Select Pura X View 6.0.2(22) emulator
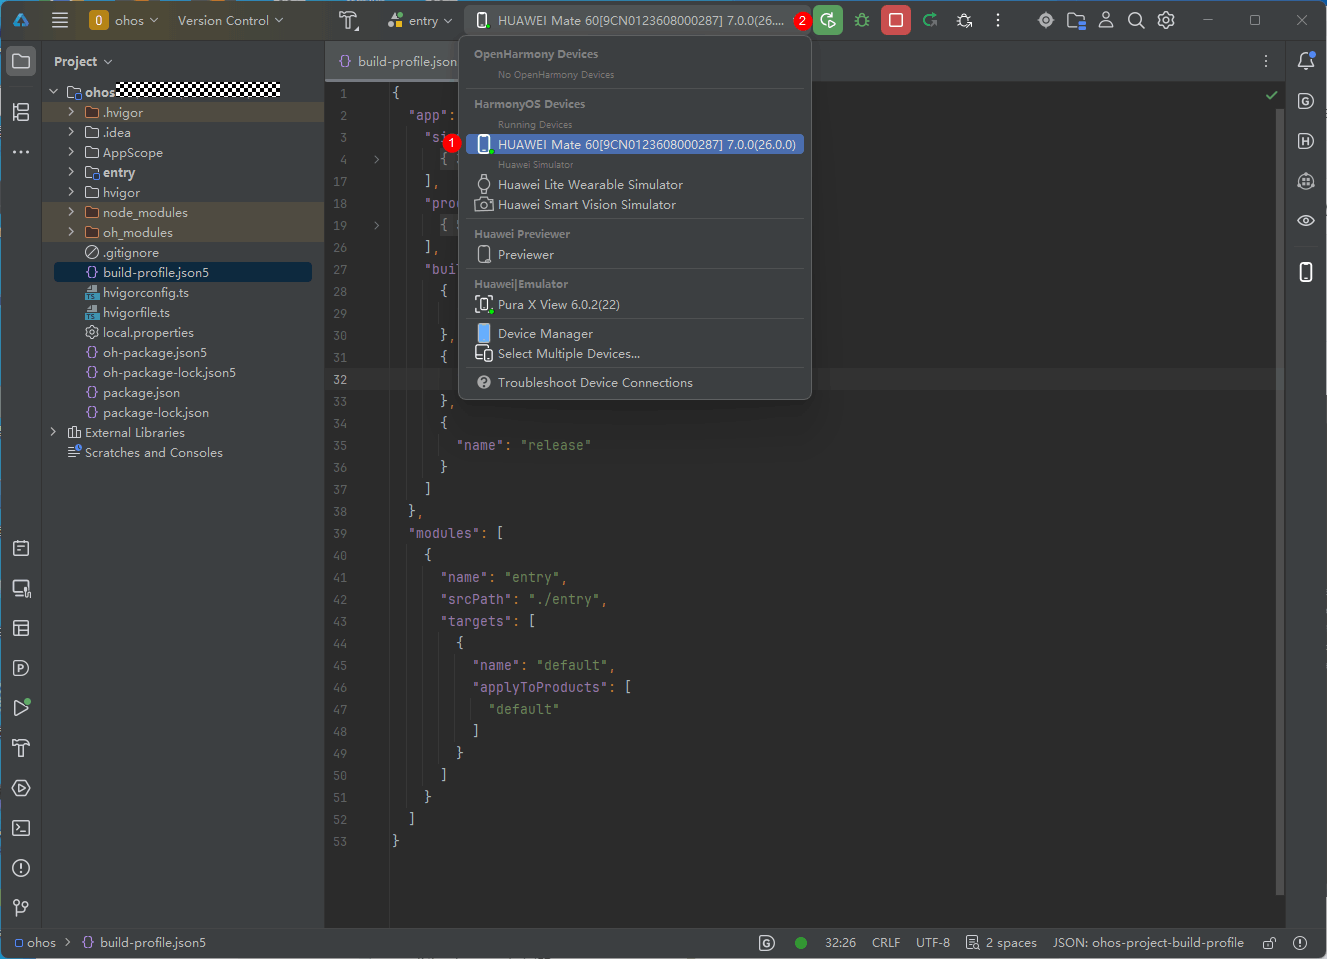The height and width of the screenshot is (959, 1327). [635, 304]
